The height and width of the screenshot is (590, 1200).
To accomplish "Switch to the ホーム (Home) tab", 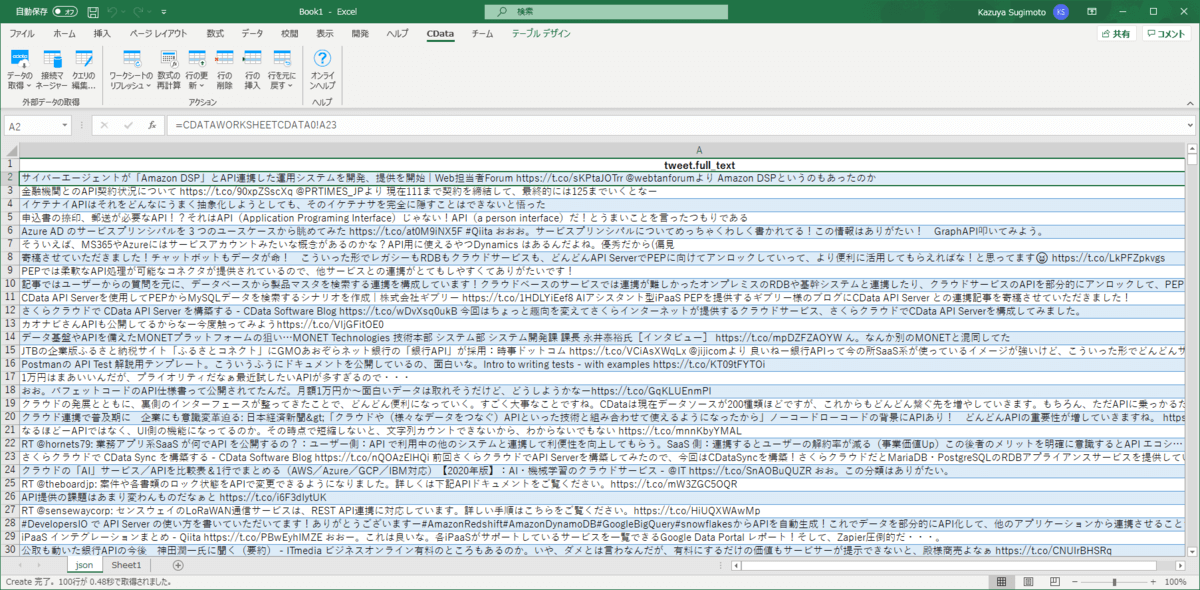I will tap(64, 33).
